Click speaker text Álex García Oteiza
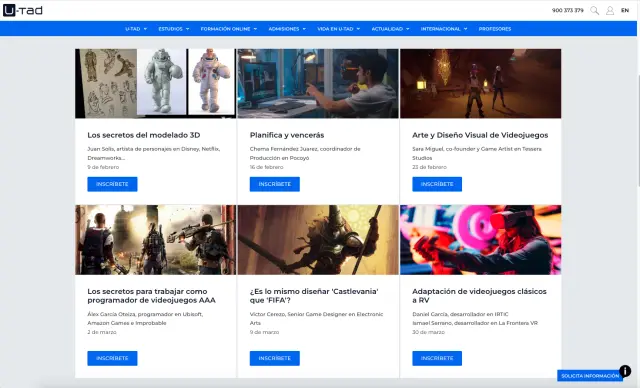Image resolution: width=640 pixels, height=388 pixels. pos(145,319)
